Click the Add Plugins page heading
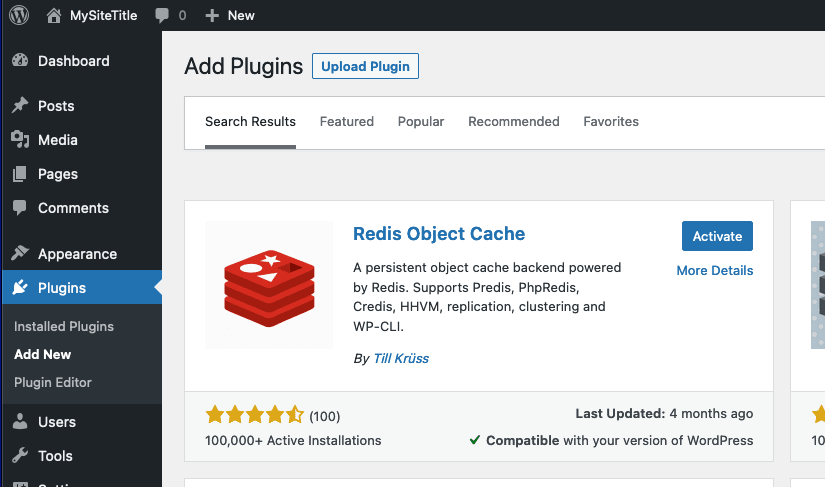This screenshot has width=825, height=487. tap(244, 66)
